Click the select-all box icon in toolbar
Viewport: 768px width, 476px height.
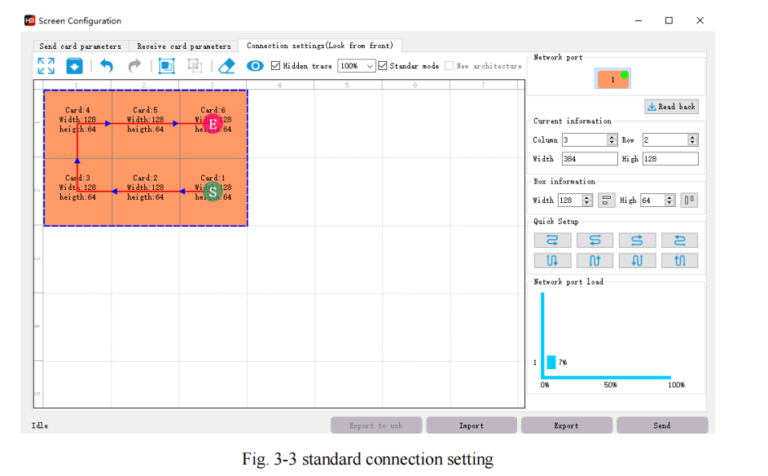166,66
